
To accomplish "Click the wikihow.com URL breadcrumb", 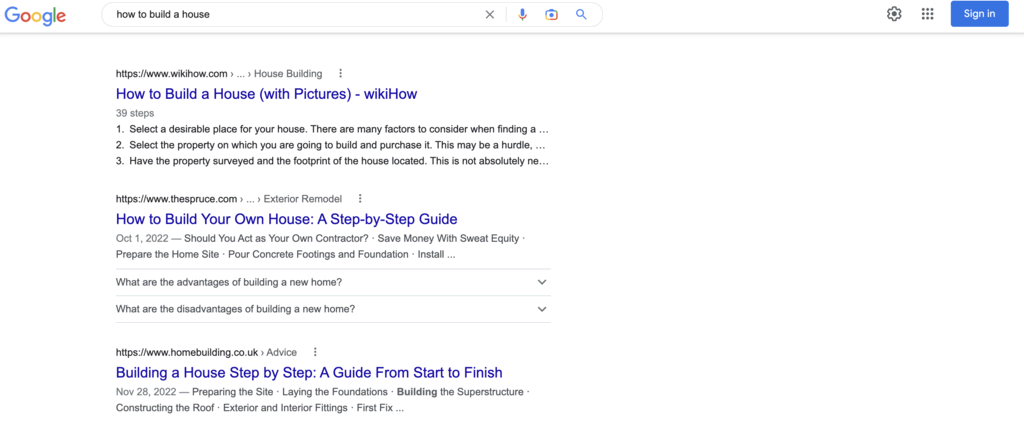I will (172, 73).
